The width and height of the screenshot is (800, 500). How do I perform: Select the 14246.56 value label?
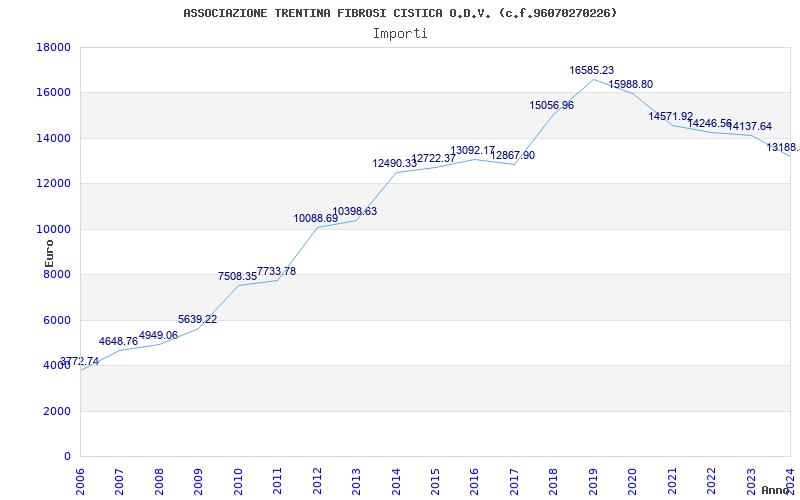coord(710,123)
